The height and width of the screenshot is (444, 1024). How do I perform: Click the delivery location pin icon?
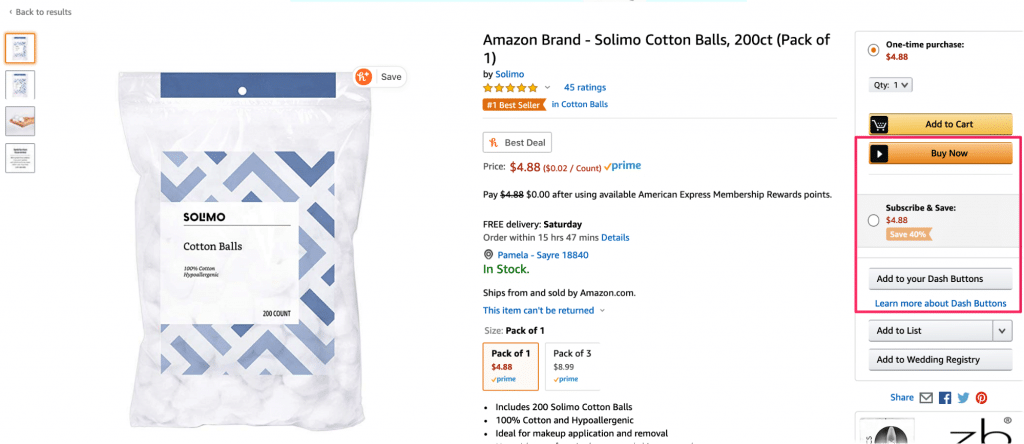[488, 255]
